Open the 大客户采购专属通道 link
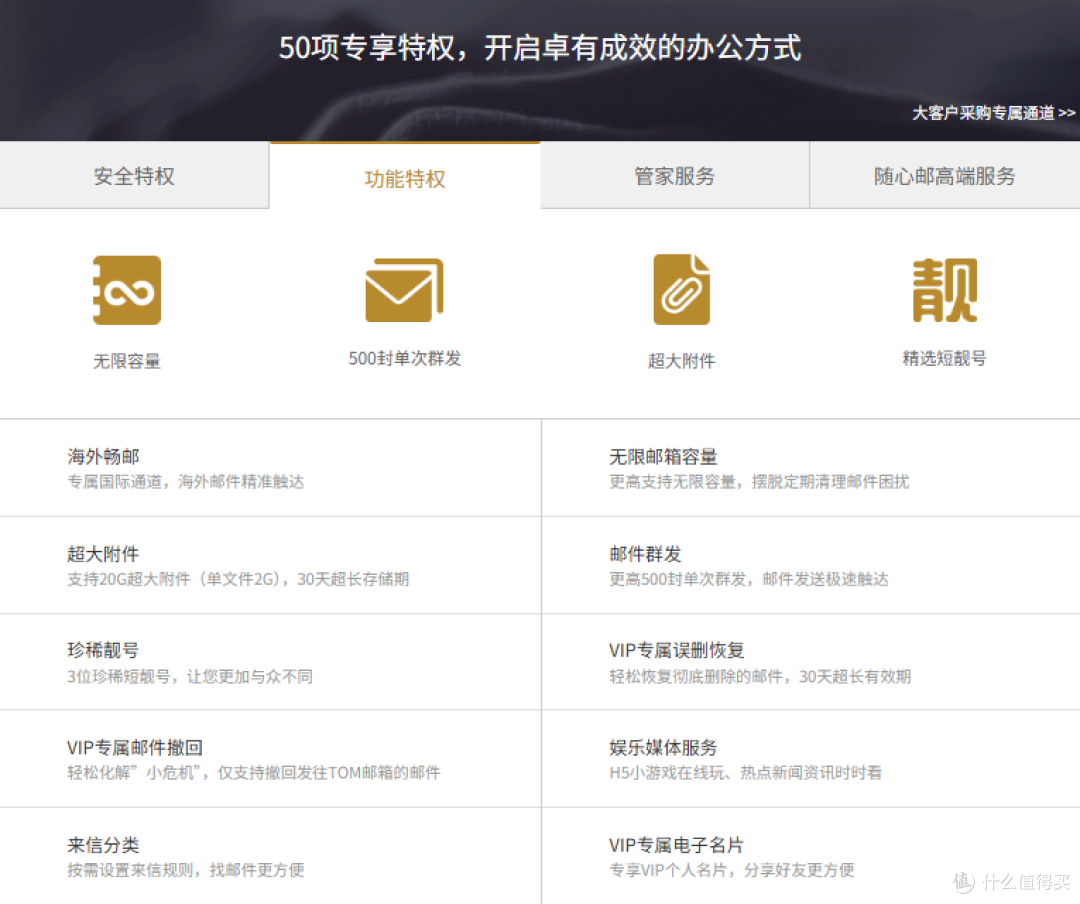The height and width of the screenshot is (904, 1080). point(993,113)
